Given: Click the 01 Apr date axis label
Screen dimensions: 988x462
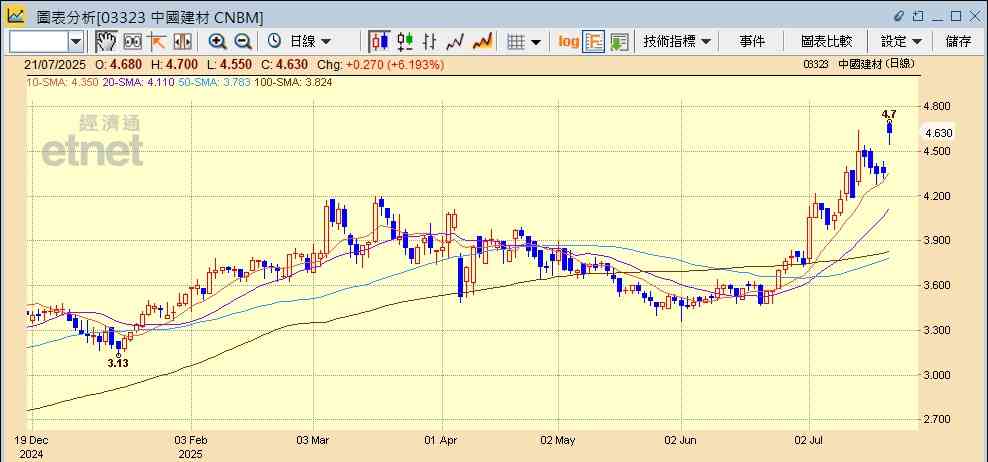Looking at the screenshot, I should point(442,441).
